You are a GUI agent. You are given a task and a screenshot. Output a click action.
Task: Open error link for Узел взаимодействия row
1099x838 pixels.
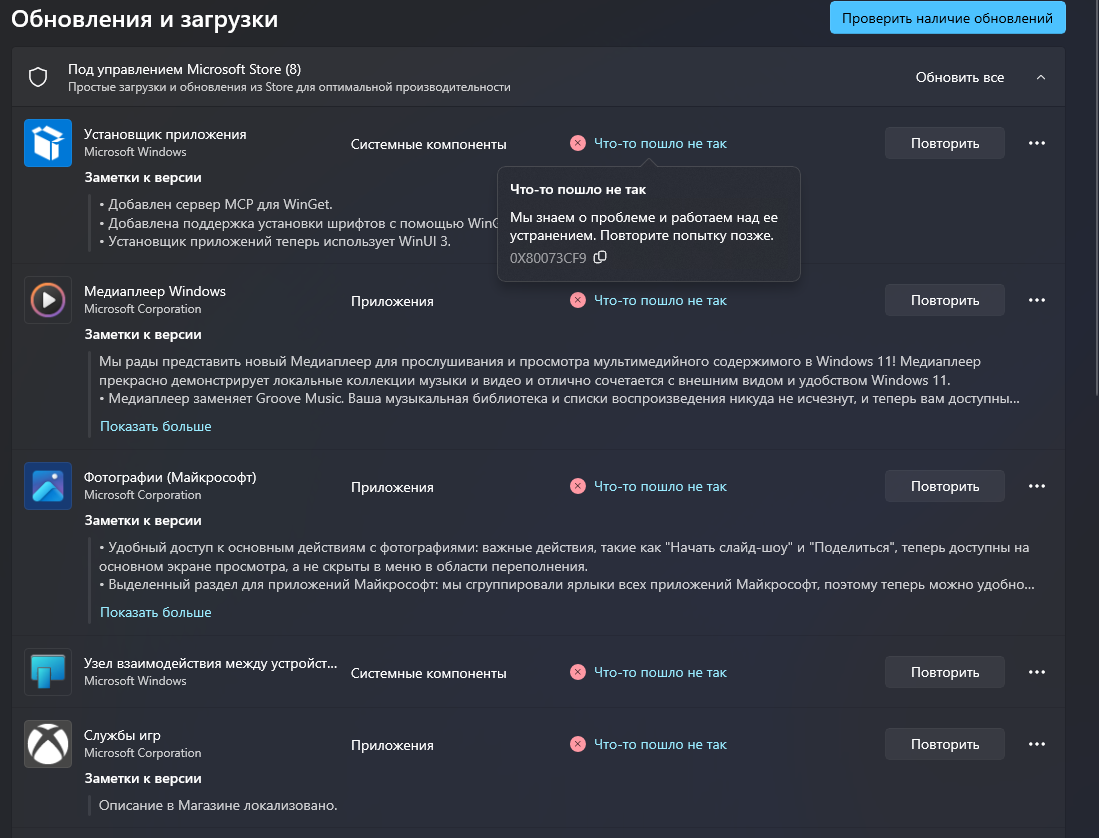click(x=660, y=672)
